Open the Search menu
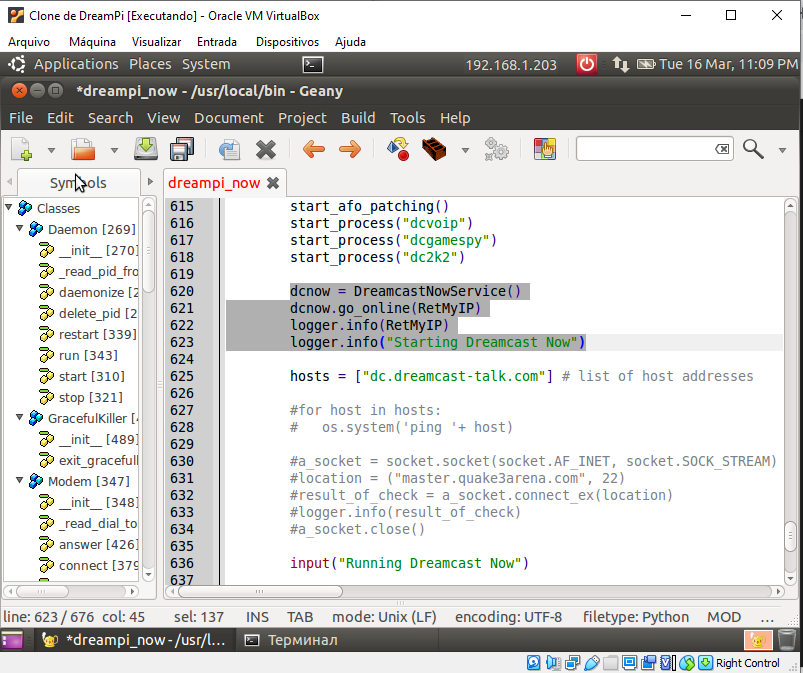Image resolution: width=803 pixels, height=673 pixels. (x=111, y=118)
